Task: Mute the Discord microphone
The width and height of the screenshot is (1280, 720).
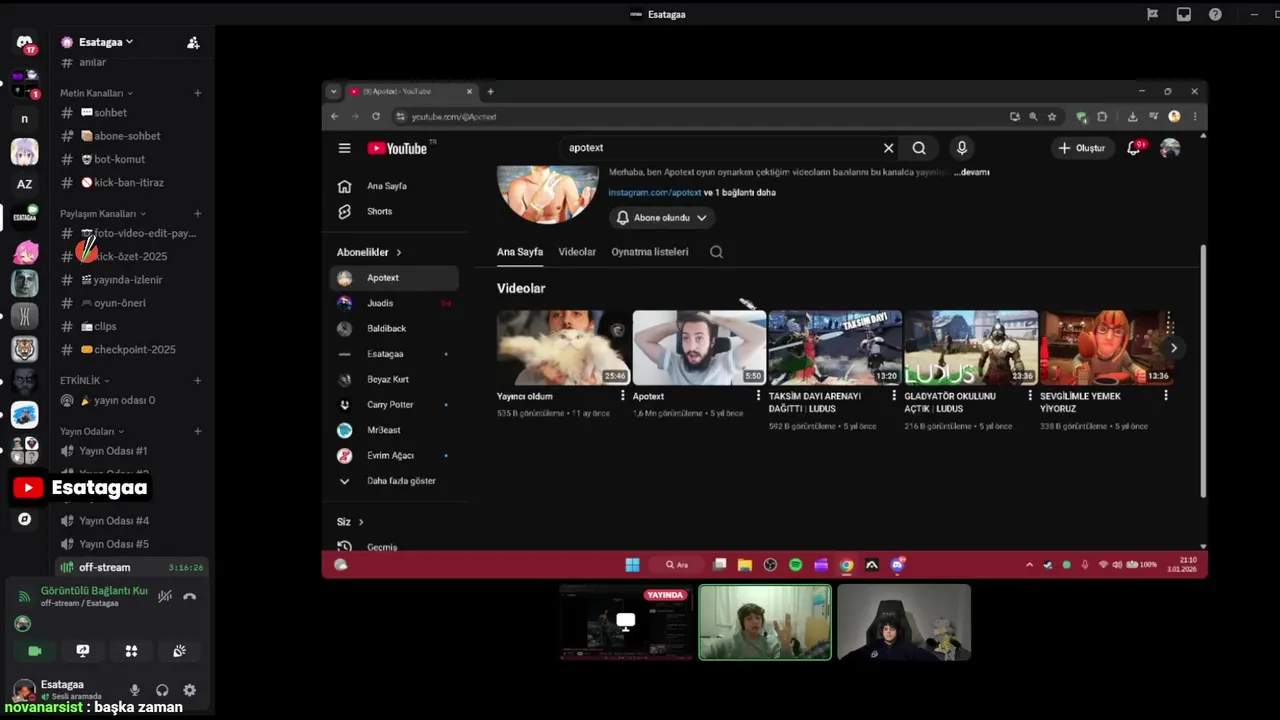Action: (135, 690)
